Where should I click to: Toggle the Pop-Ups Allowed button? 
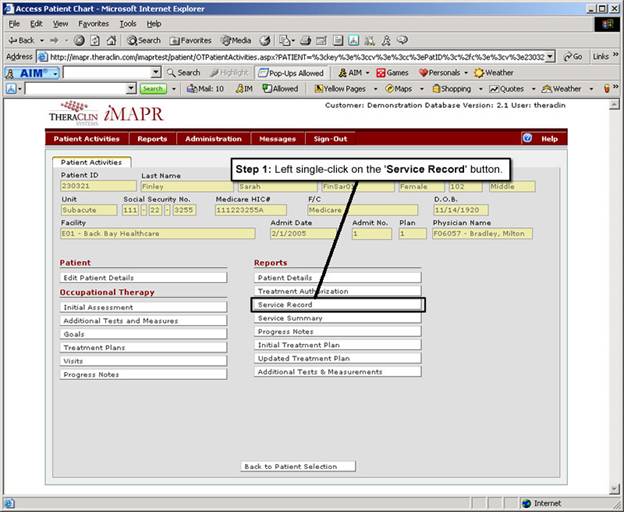(290, 73)
